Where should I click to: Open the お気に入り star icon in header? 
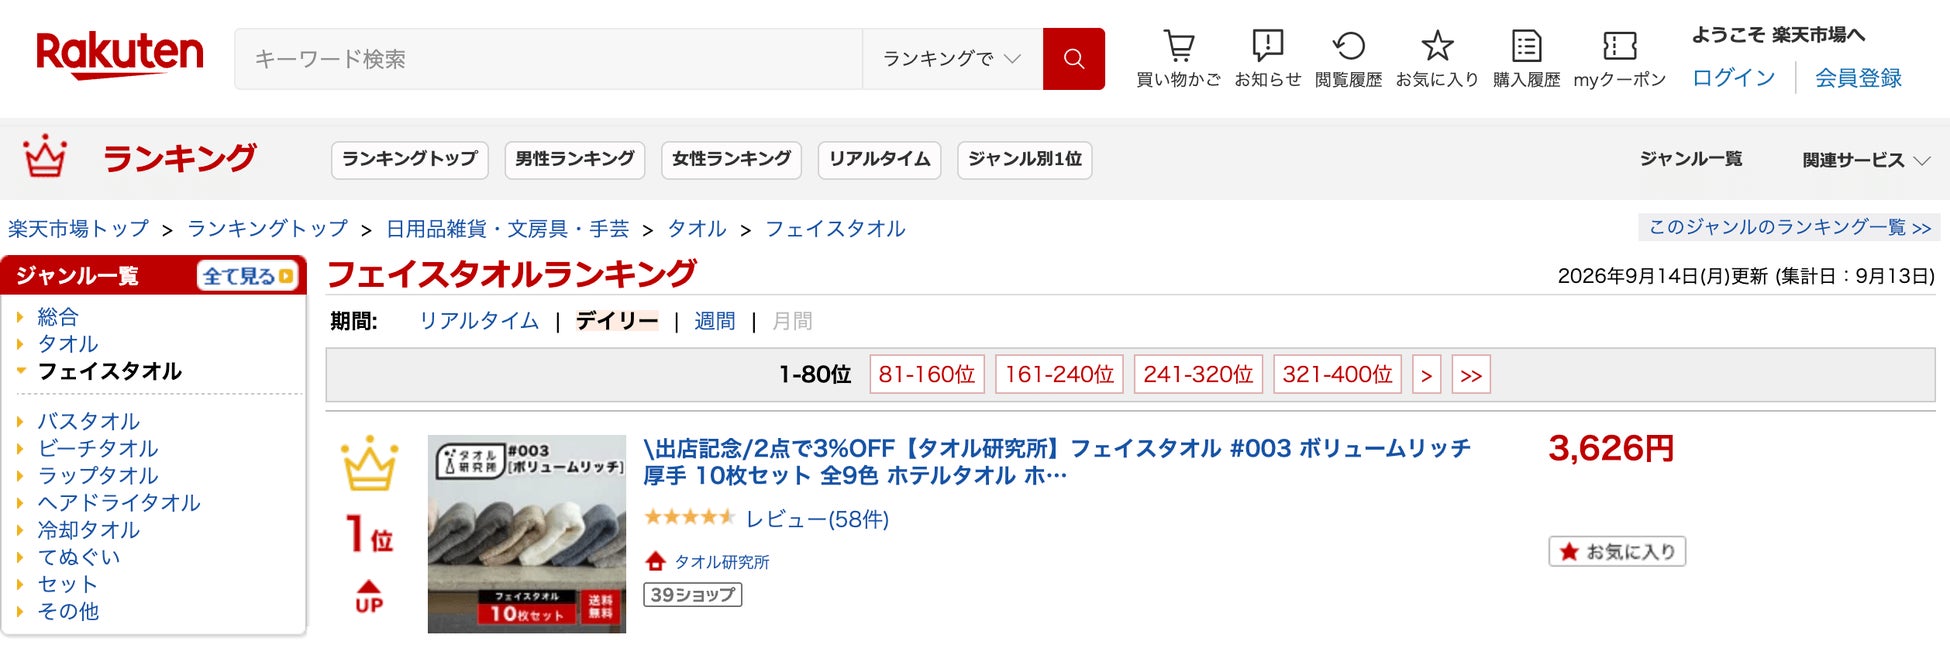1437,46
